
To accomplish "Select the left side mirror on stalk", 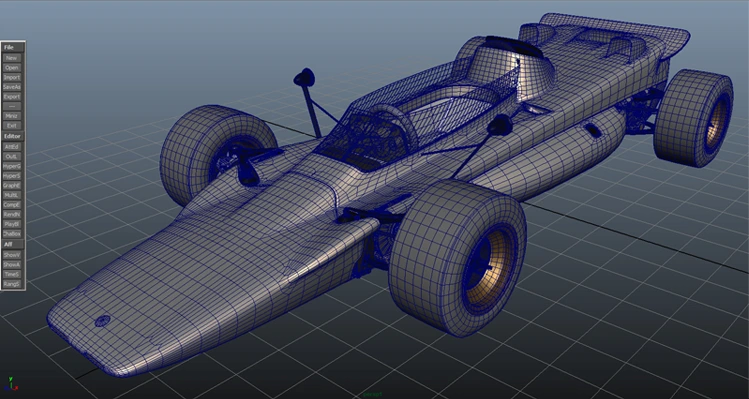I will (x=304, y=77).
